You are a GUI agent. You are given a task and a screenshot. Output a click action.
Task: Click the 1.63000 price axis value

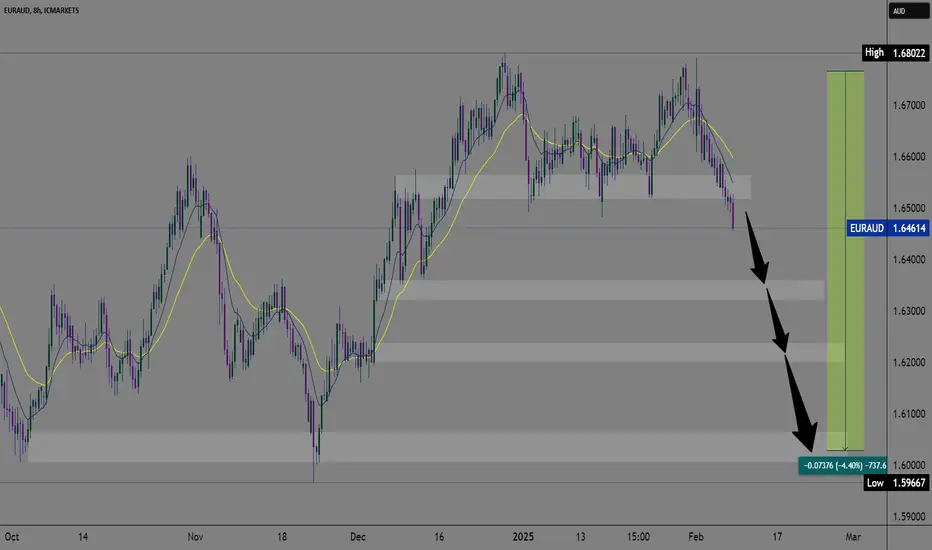point(909,311)
